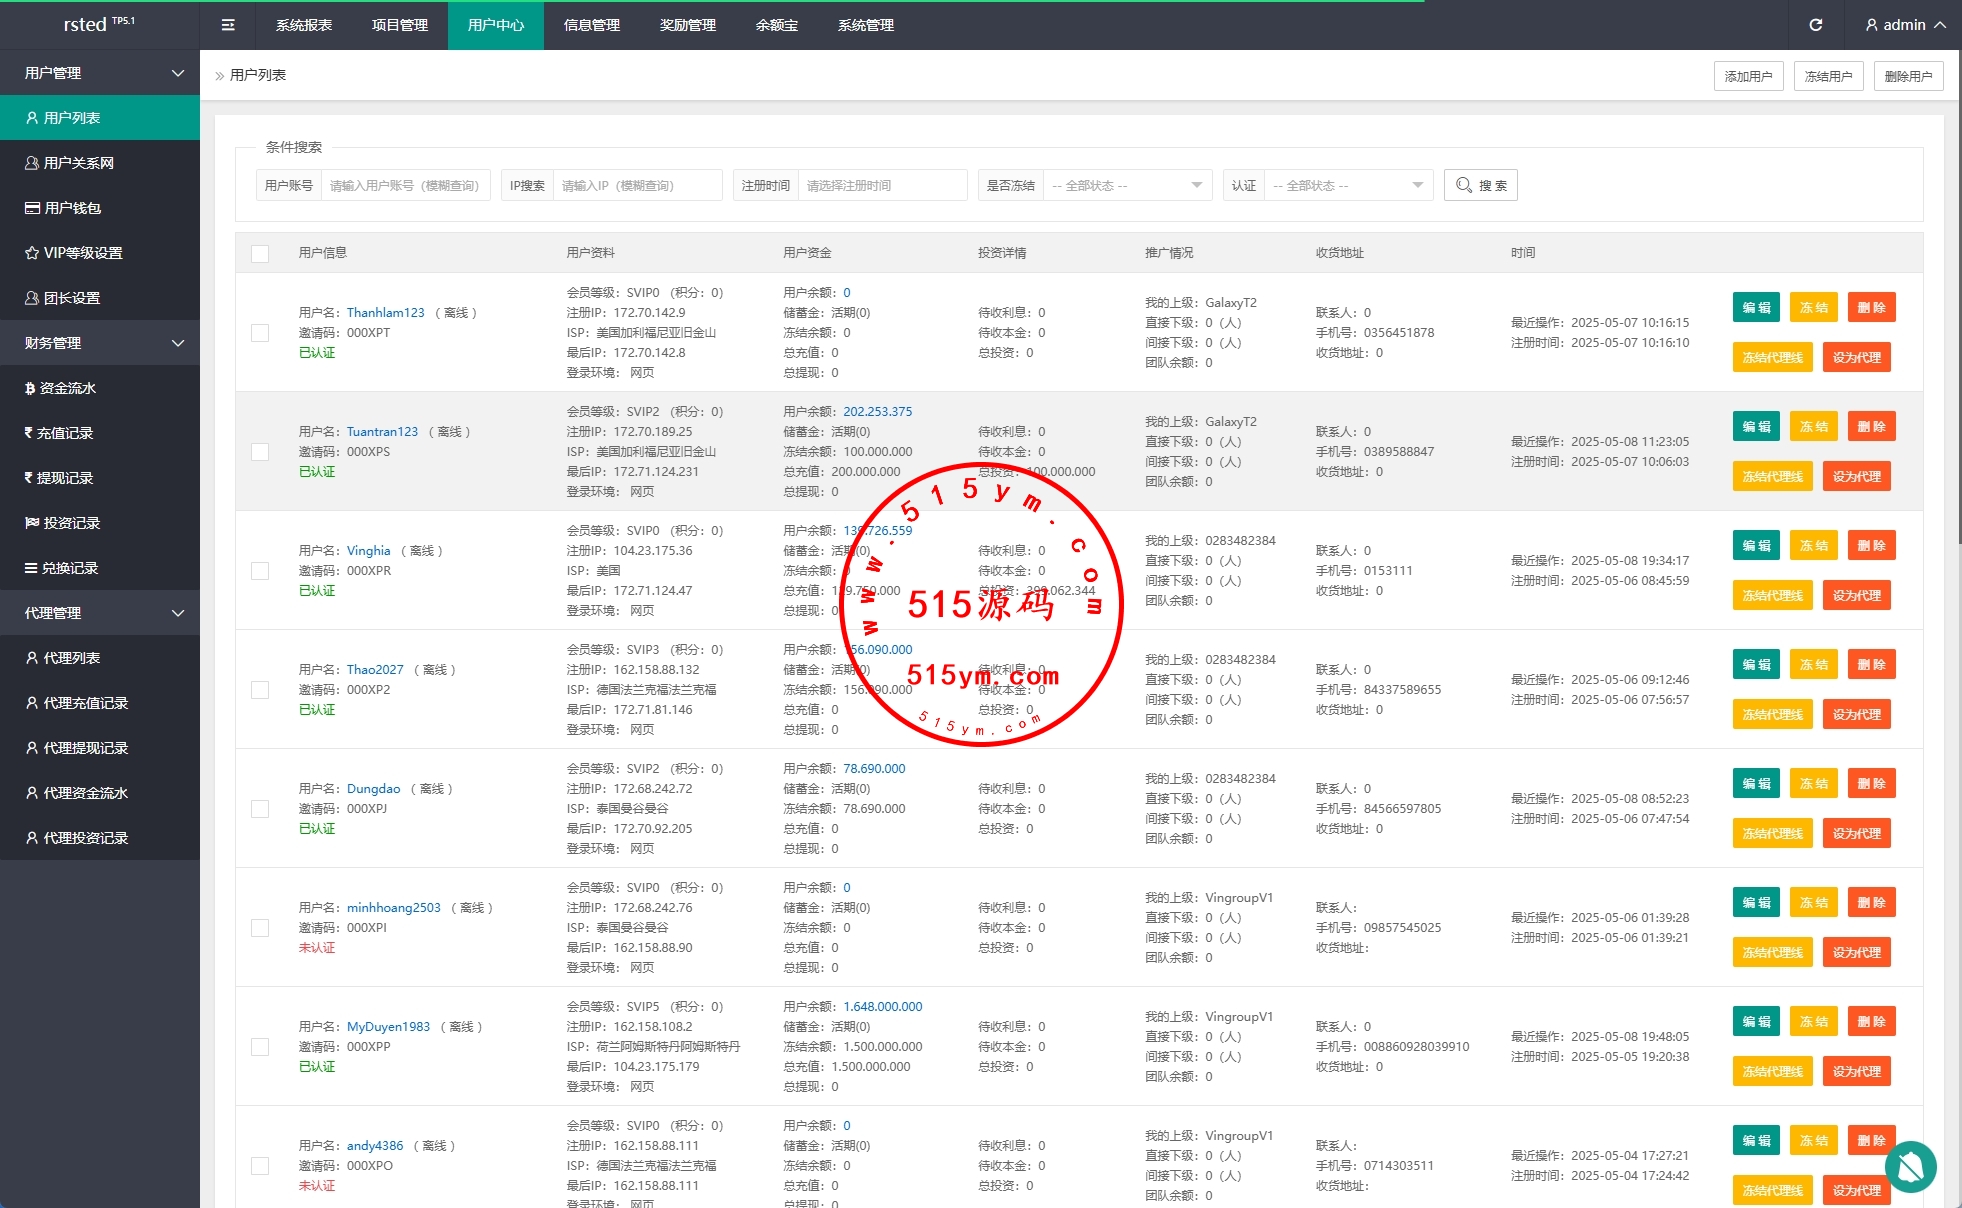
Task: Click the refresh icon in top bar
Action: click(x=1815, y=25)
